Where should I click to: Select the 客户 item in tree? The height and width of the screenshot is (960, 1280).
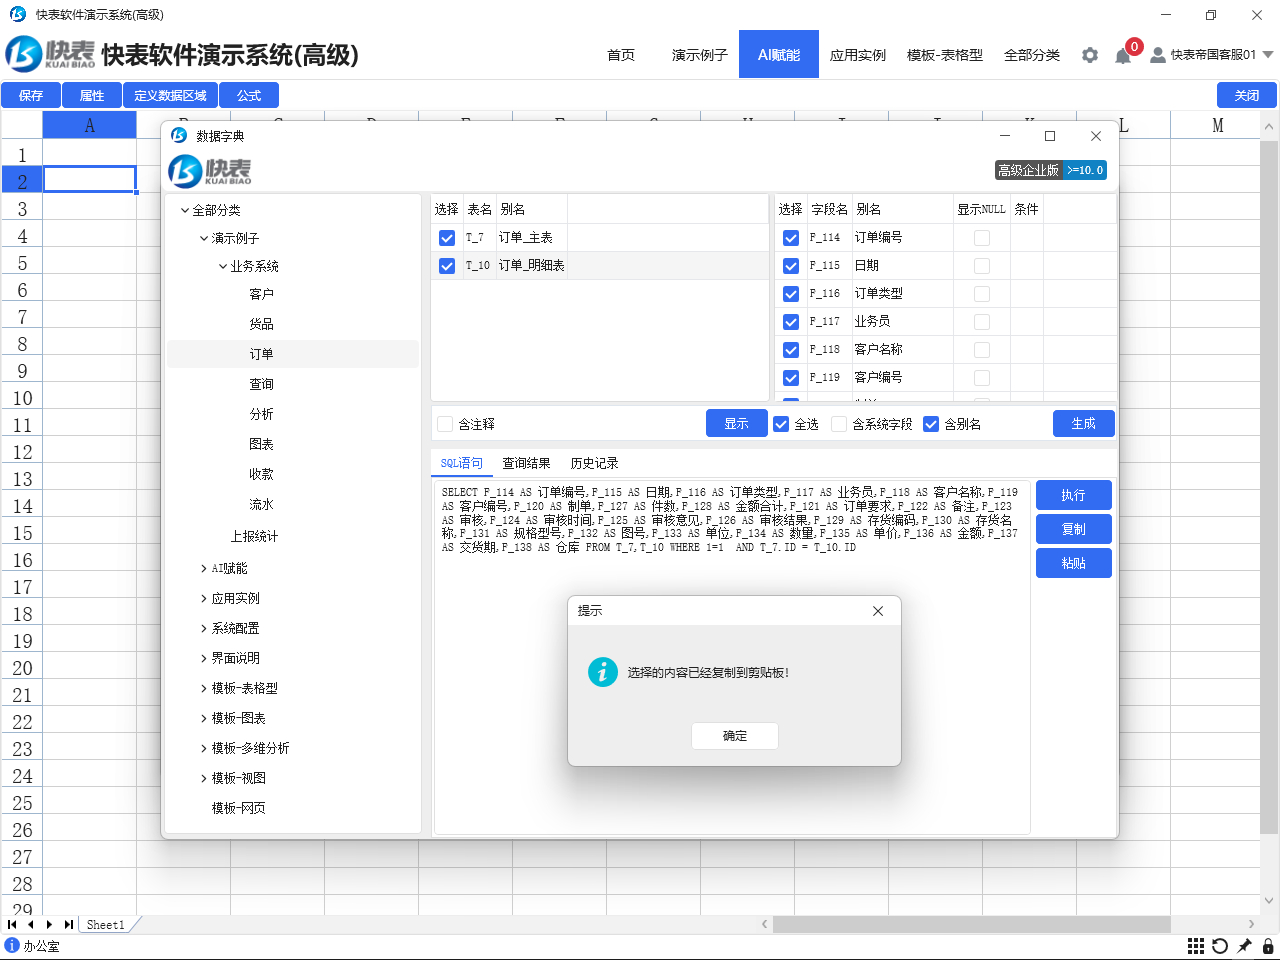coord(261,294)
